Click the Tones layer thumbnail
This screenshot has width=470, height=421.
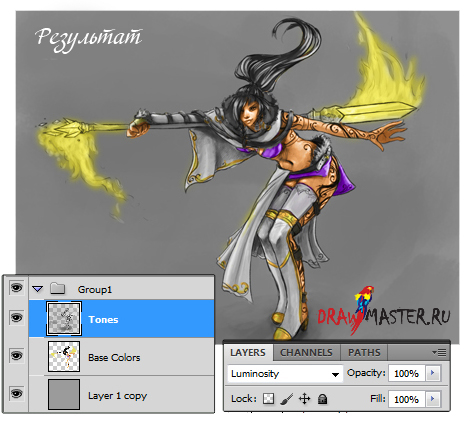(x=64, y=319)
